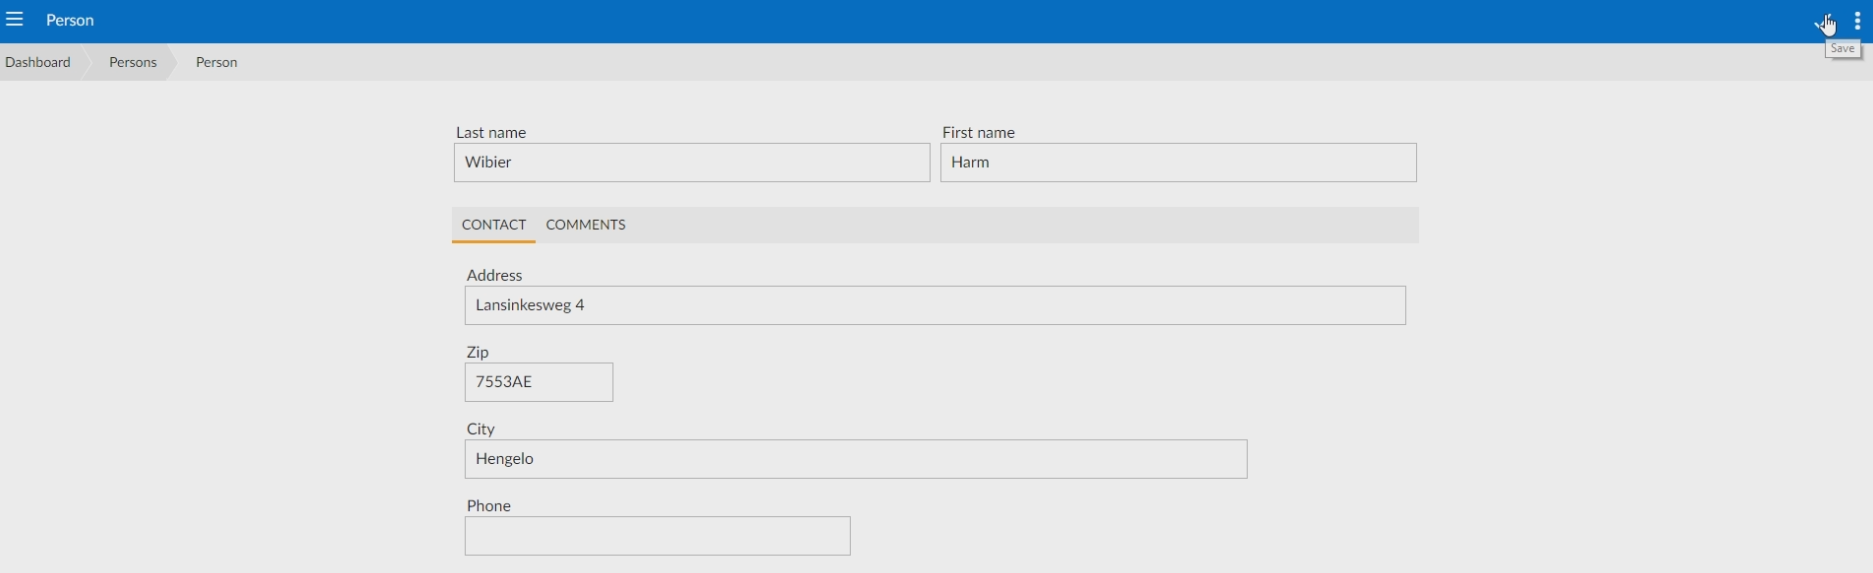Select the CONTACT tab
The image size is (1873, 573).
coord(493,225)
